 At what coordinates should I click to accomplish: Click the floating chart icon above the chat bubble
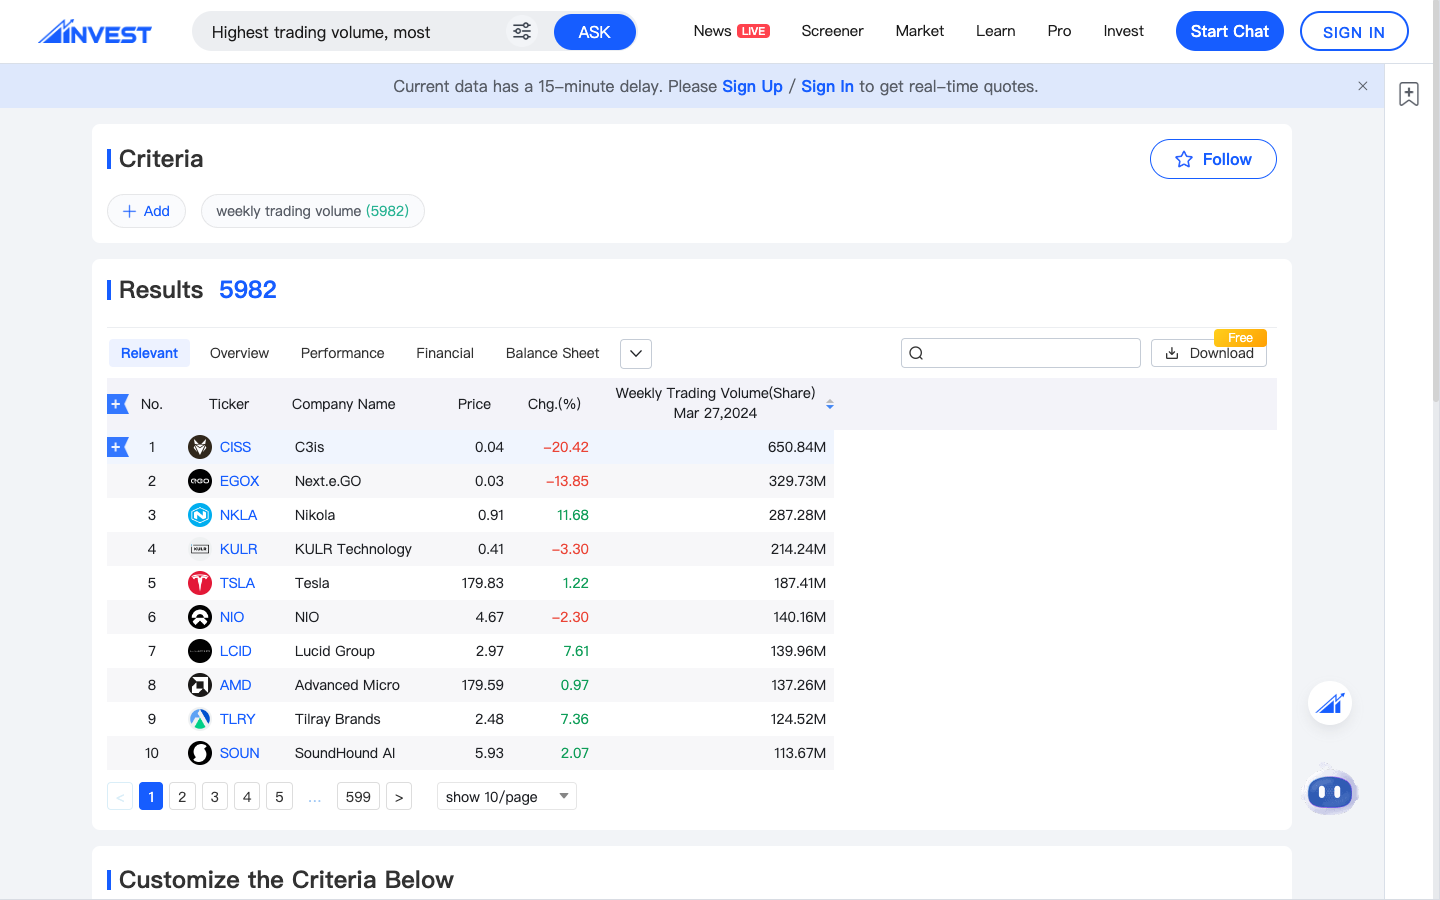(1329, 703)
